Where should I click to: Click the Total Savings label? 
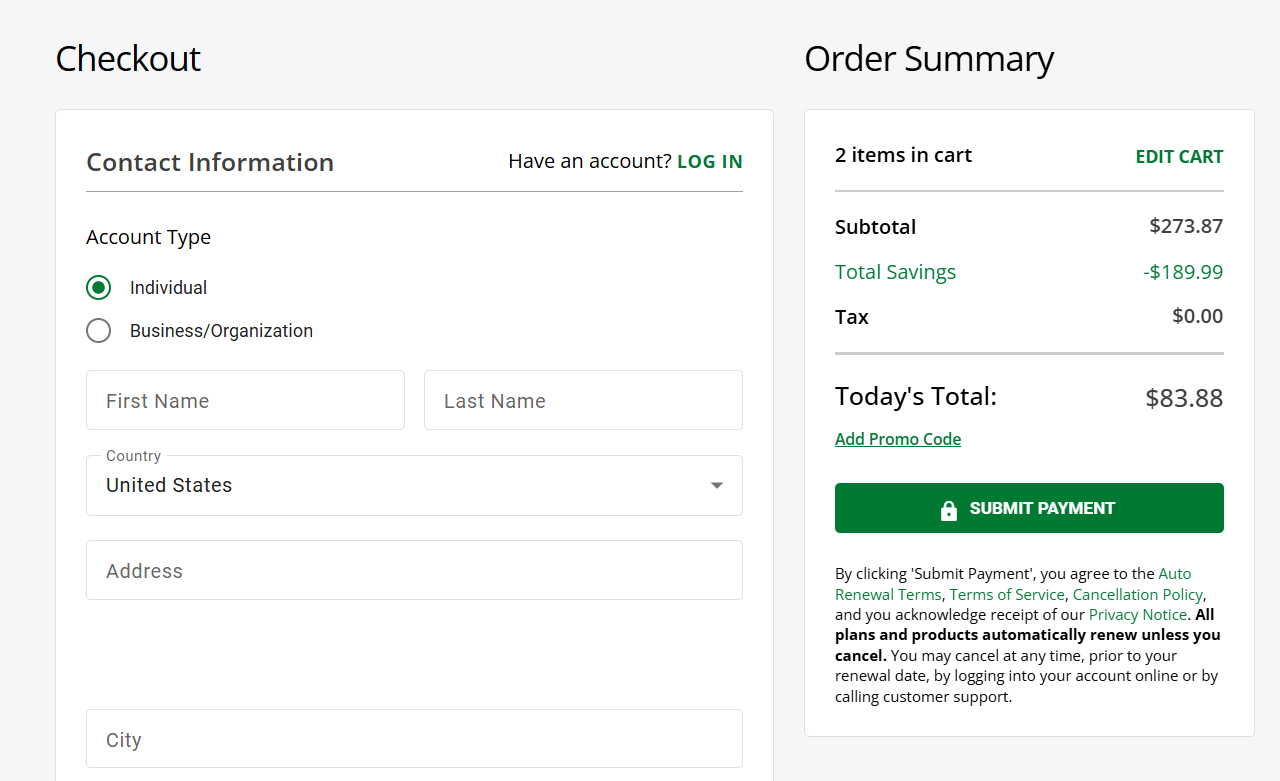point(895,272)
